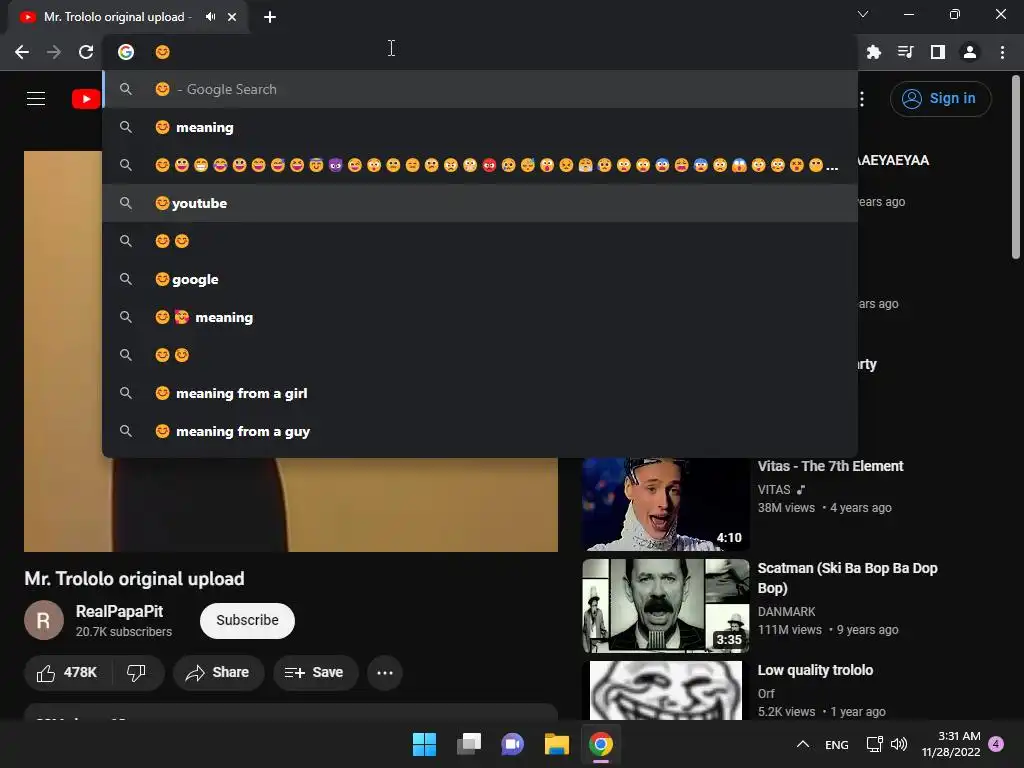The image size is (1024, 768).
Task: Select the emoji 'youtube' suggestion
Action: (x=480, y=203)
